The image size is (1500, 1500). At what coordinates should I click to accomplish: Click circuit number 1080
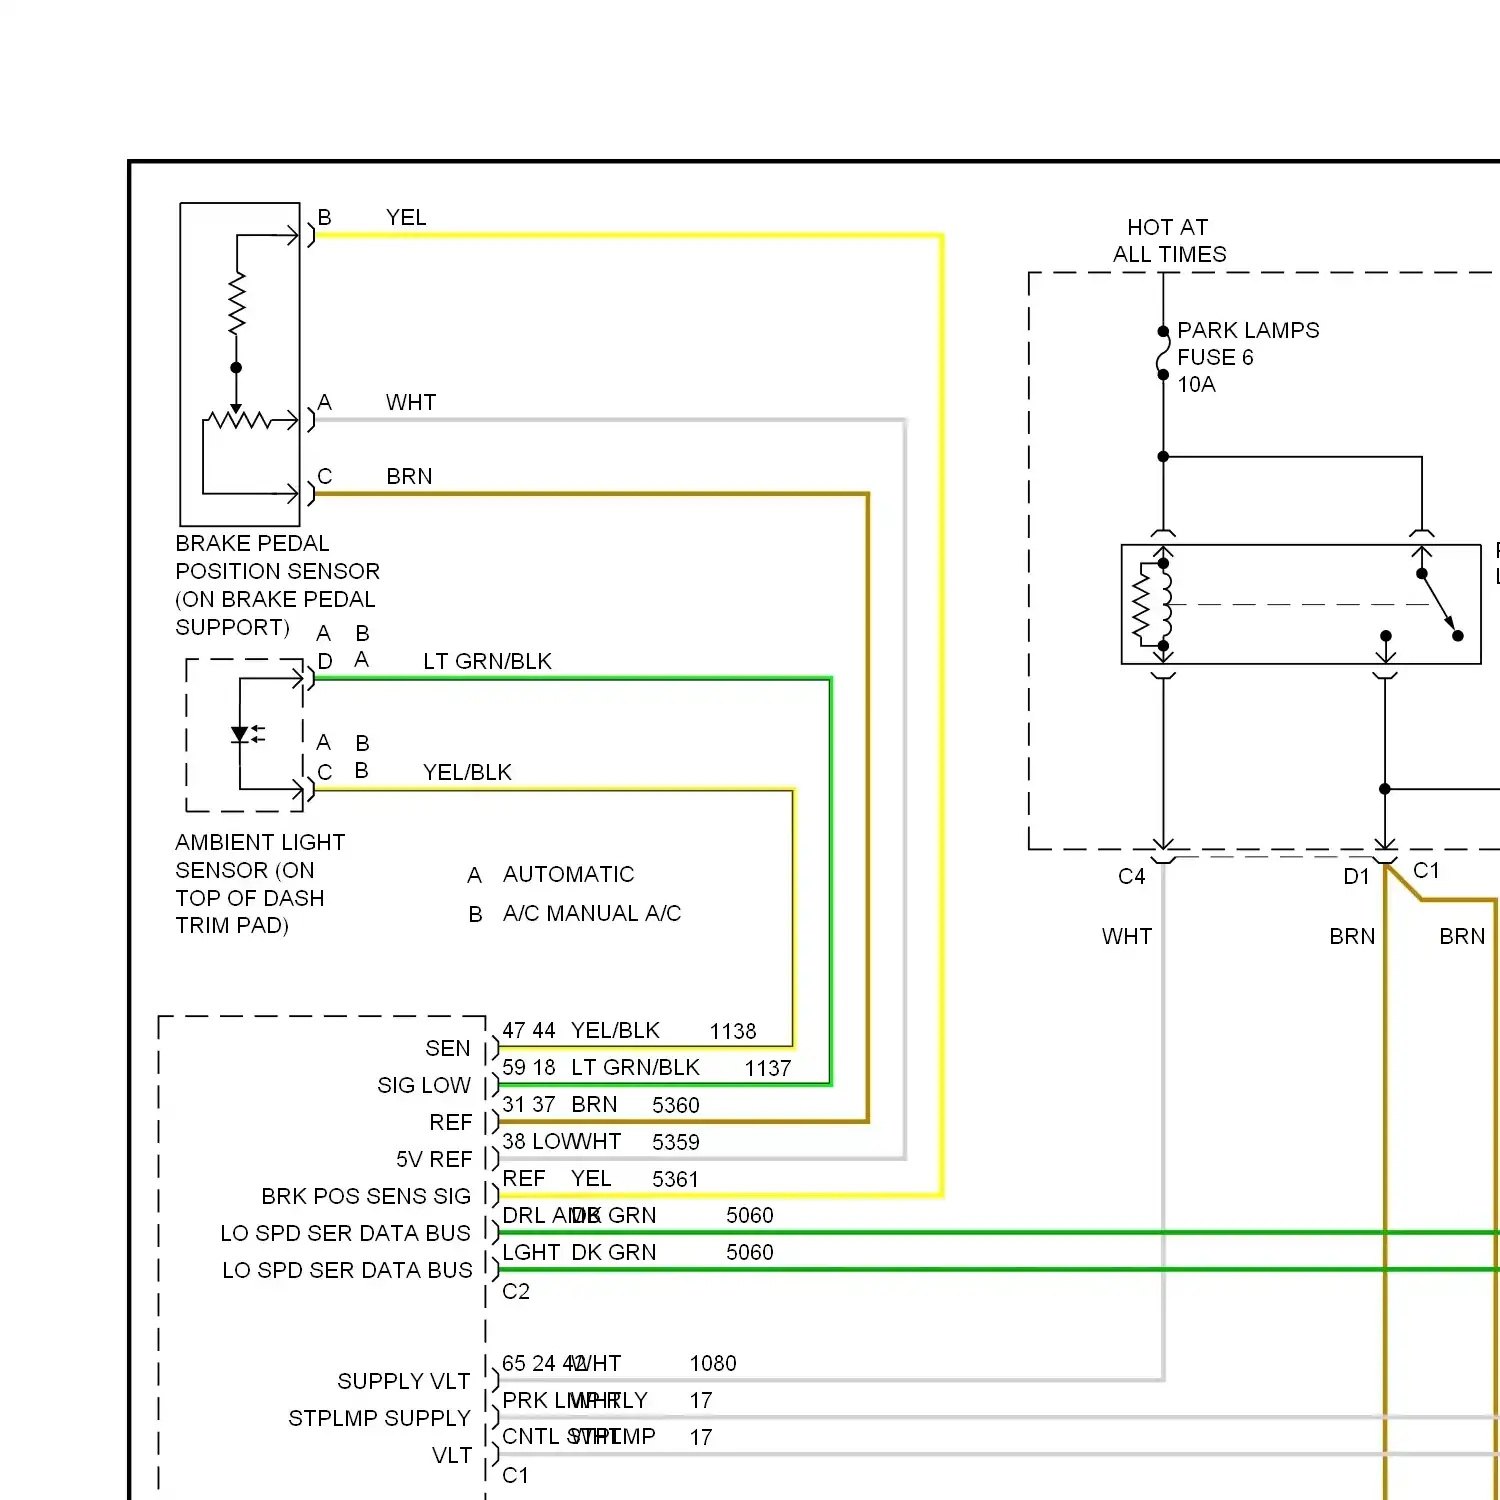pos(713,1363)
